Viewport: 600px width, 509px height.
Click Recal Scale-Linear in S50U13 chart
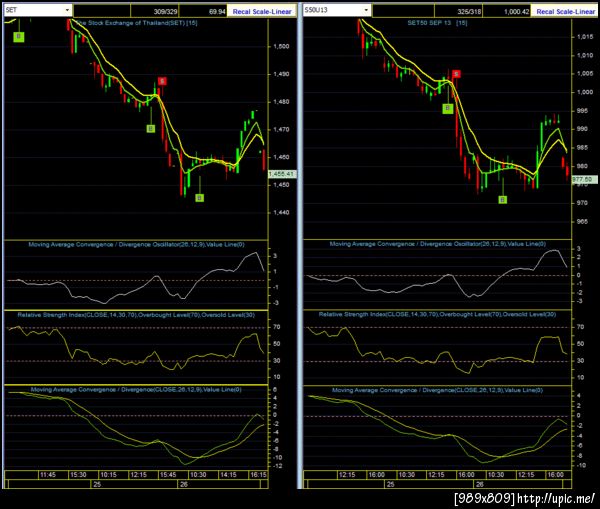click(565, 11)
